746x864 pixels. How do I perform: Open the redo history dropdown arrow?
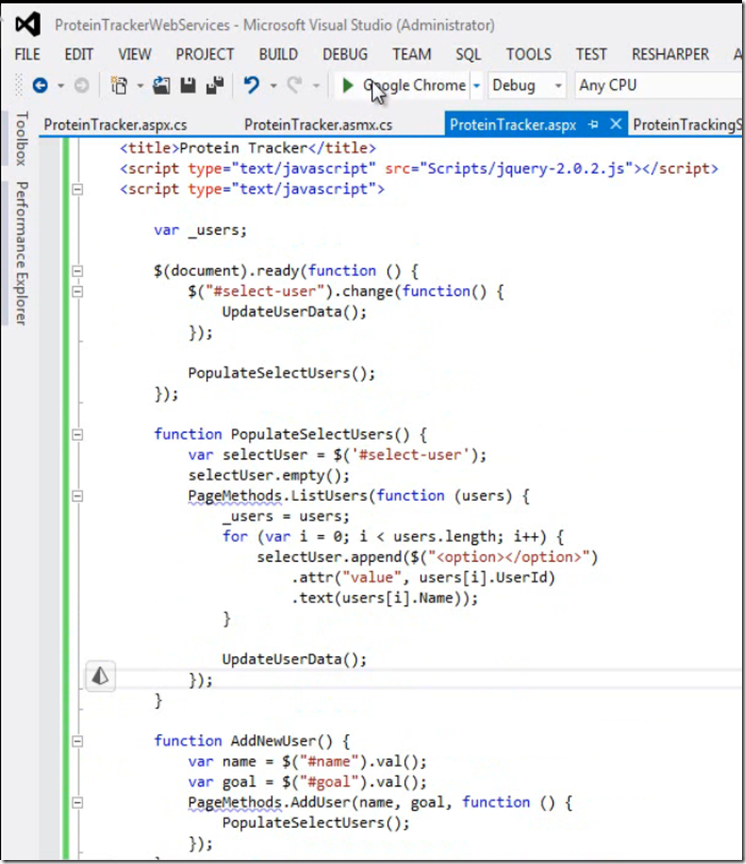pyautogui.click(x=316, y=85)
